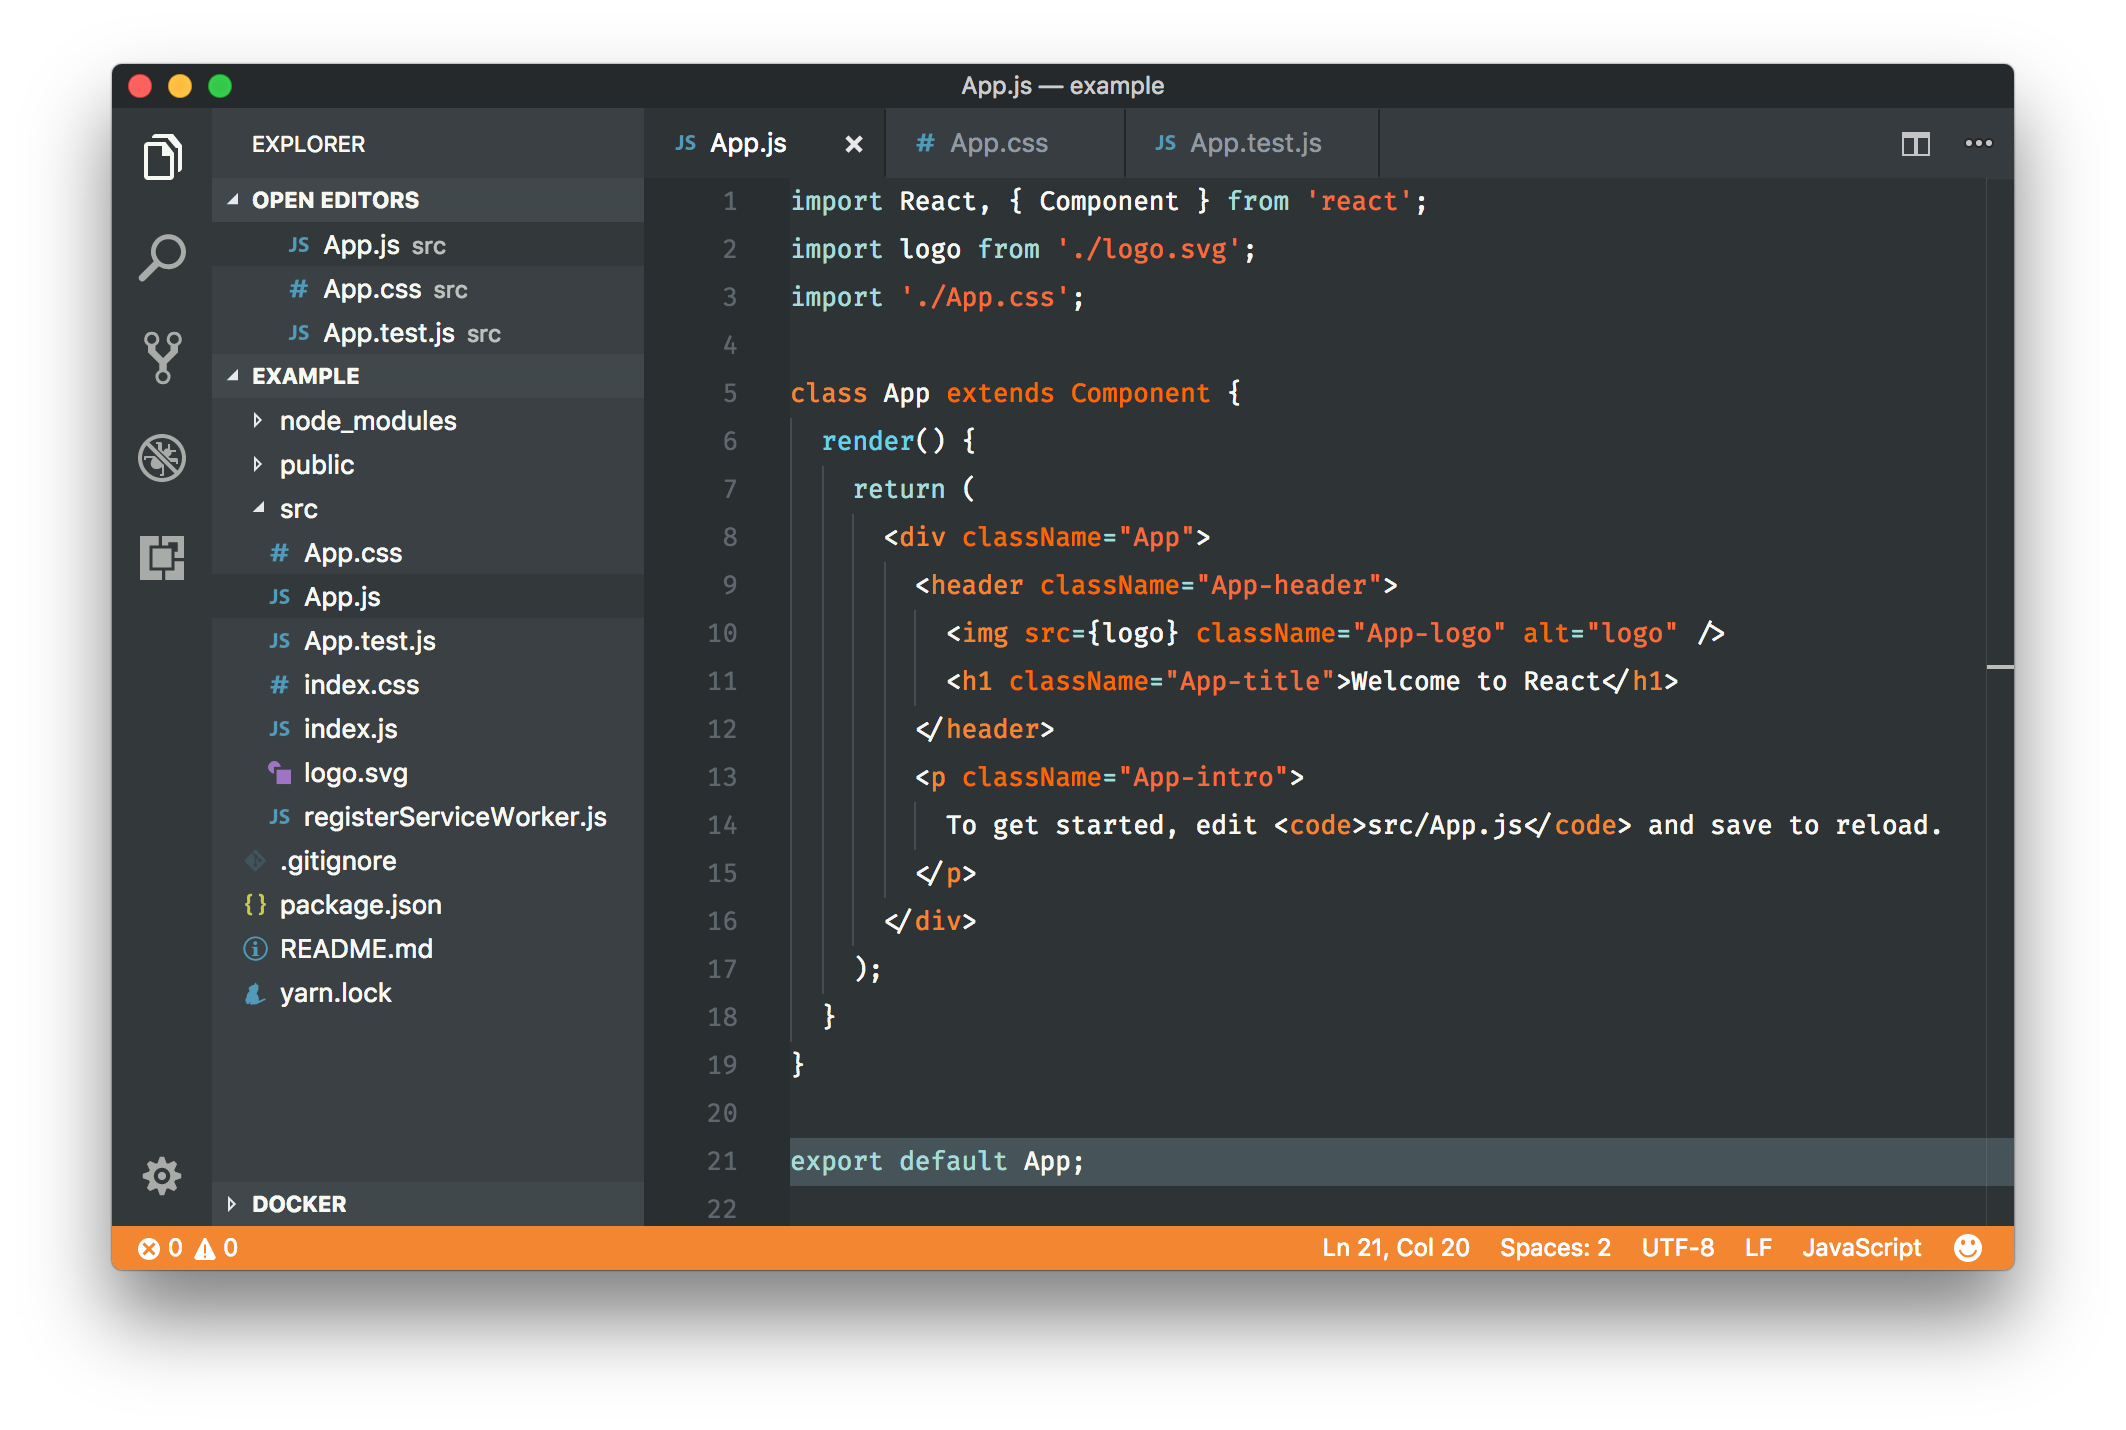Viewport: 2126px width, 1430px height.
Task: Open the Explorer view in activity bar
Action: coord(162,157)
